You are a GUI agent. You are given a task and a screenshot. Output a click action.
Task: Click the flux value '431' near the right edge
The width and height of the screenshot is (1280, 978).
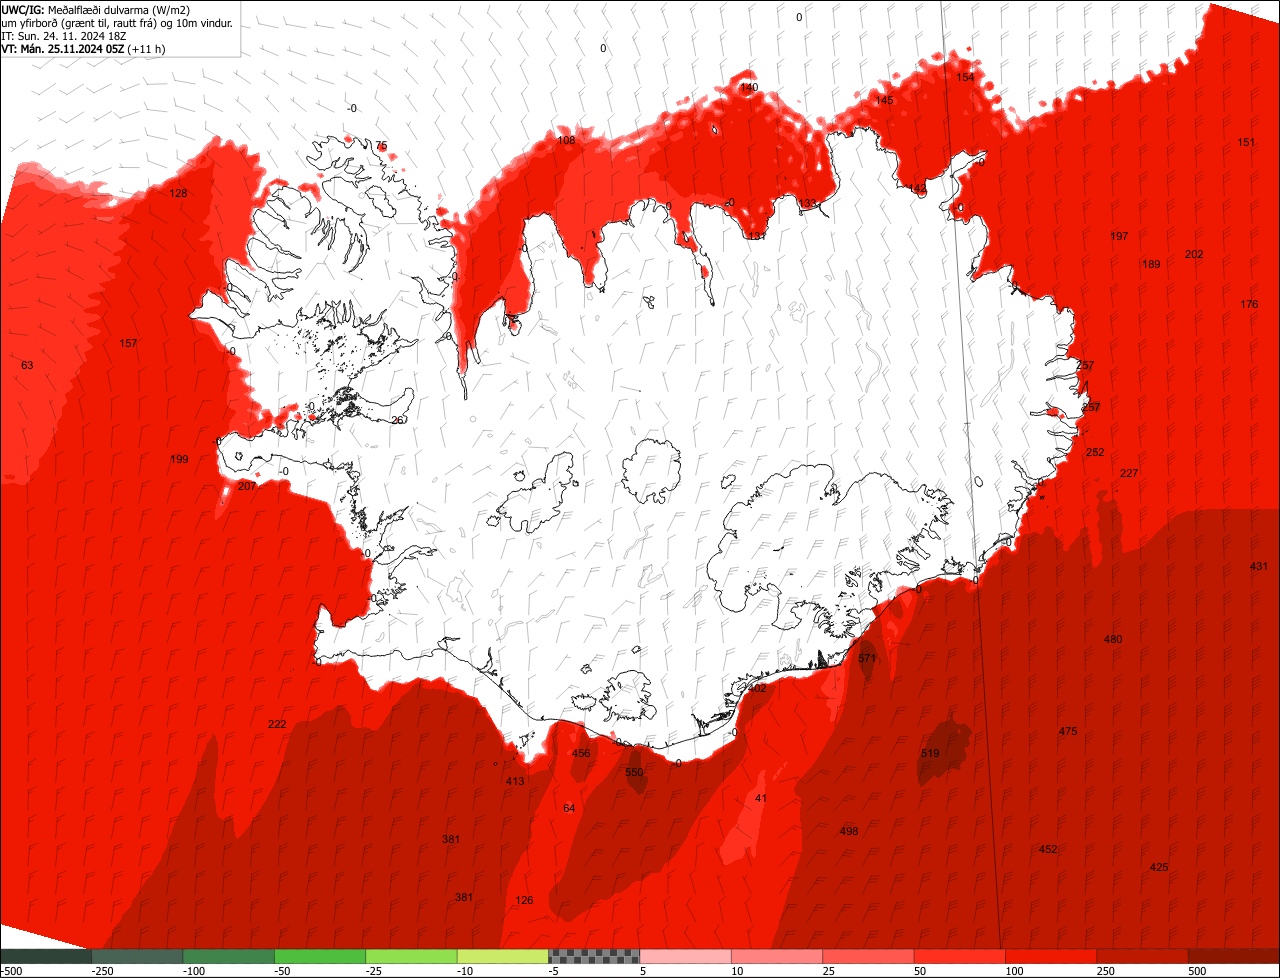coord(1259,566)
